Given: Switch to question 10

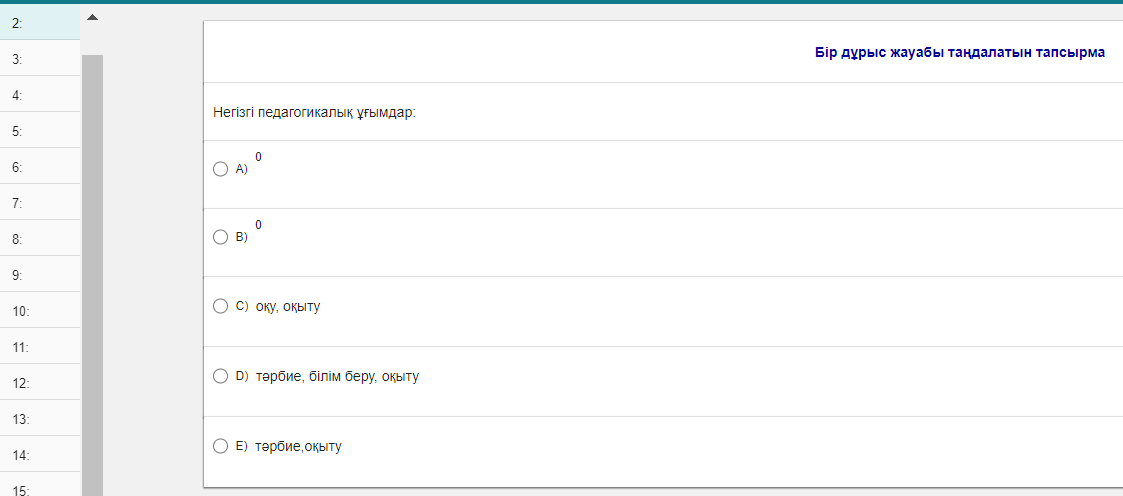Looking at the screenshot, I should 40,311.
